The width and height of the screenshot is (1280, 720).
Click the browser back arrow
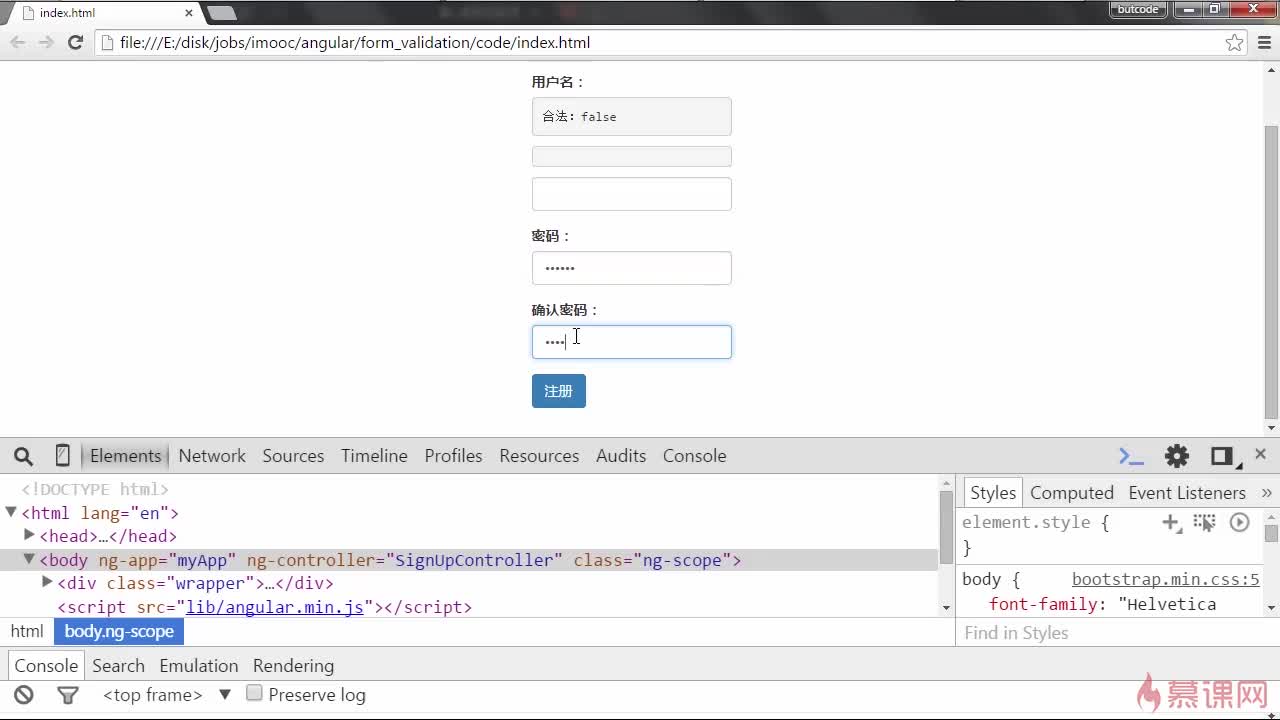pyautogui.click(x=18, y=42)
